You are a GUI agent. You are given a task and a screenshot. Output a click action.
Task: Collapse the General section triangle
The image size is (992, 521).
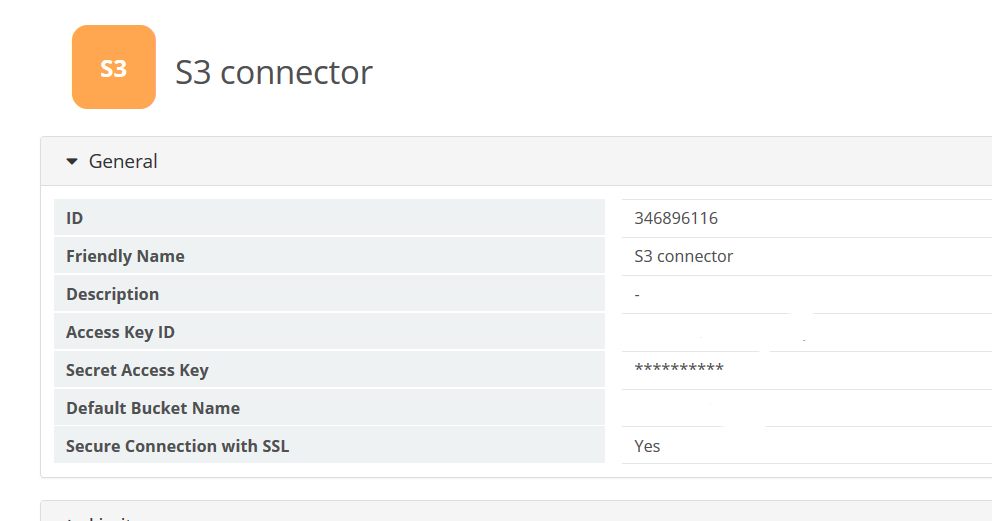click(72, 162)
